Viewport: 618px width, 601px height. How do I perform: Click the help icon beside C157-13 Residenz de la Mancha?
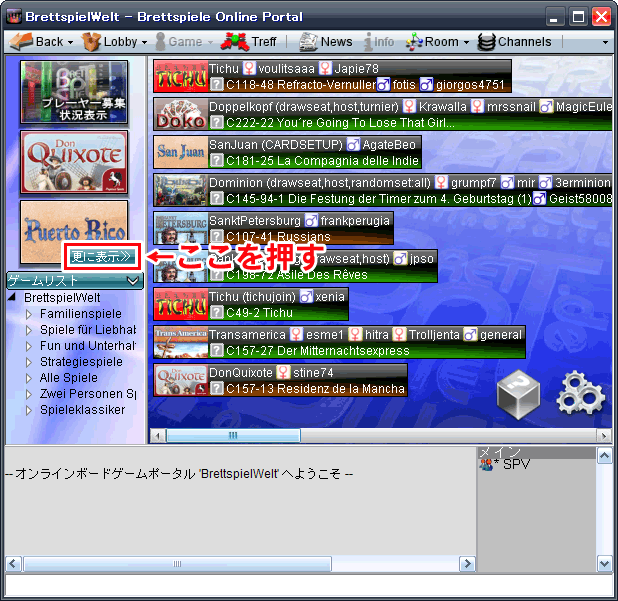(216, 389)
